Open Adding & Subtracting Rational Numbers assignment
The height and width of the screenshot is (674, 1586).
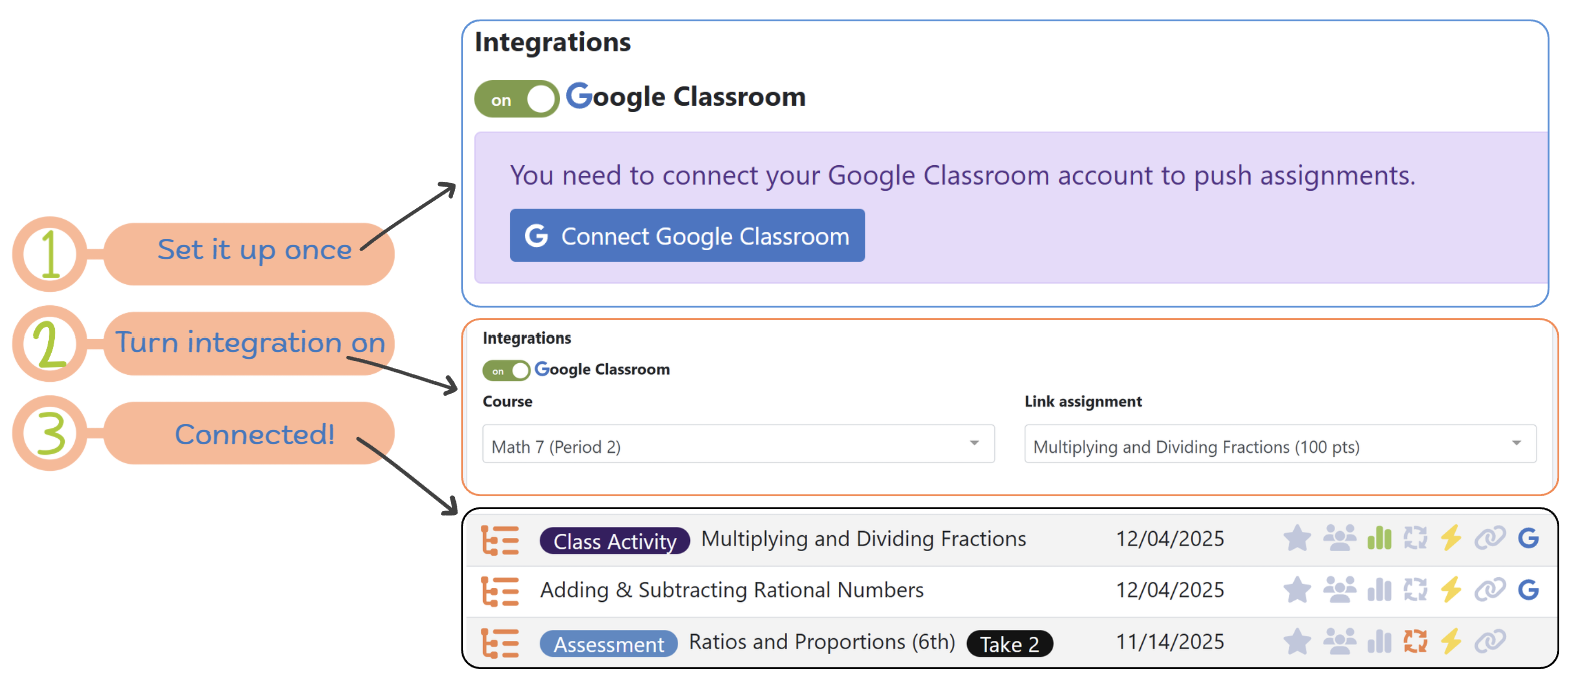731,590
